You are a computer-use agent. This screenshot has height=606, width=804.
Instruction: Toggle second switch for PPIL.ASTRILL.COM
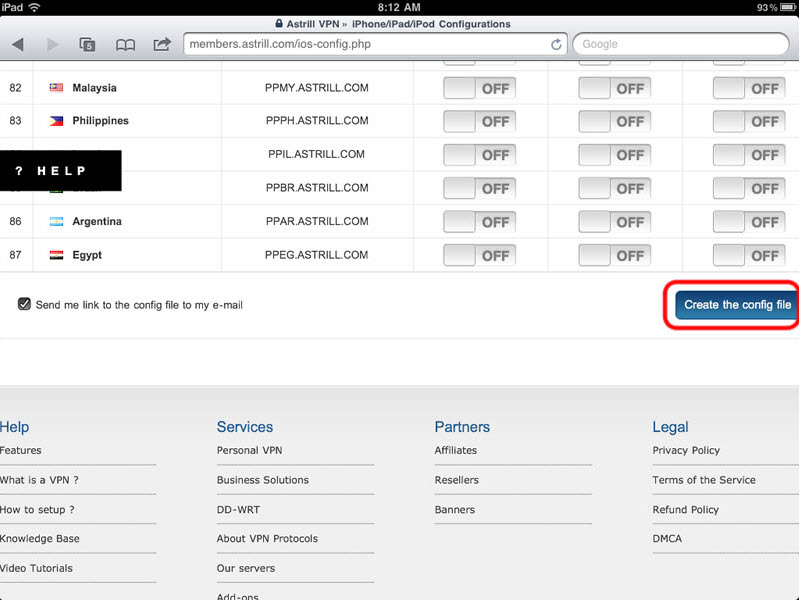click(x=614, y=155)
